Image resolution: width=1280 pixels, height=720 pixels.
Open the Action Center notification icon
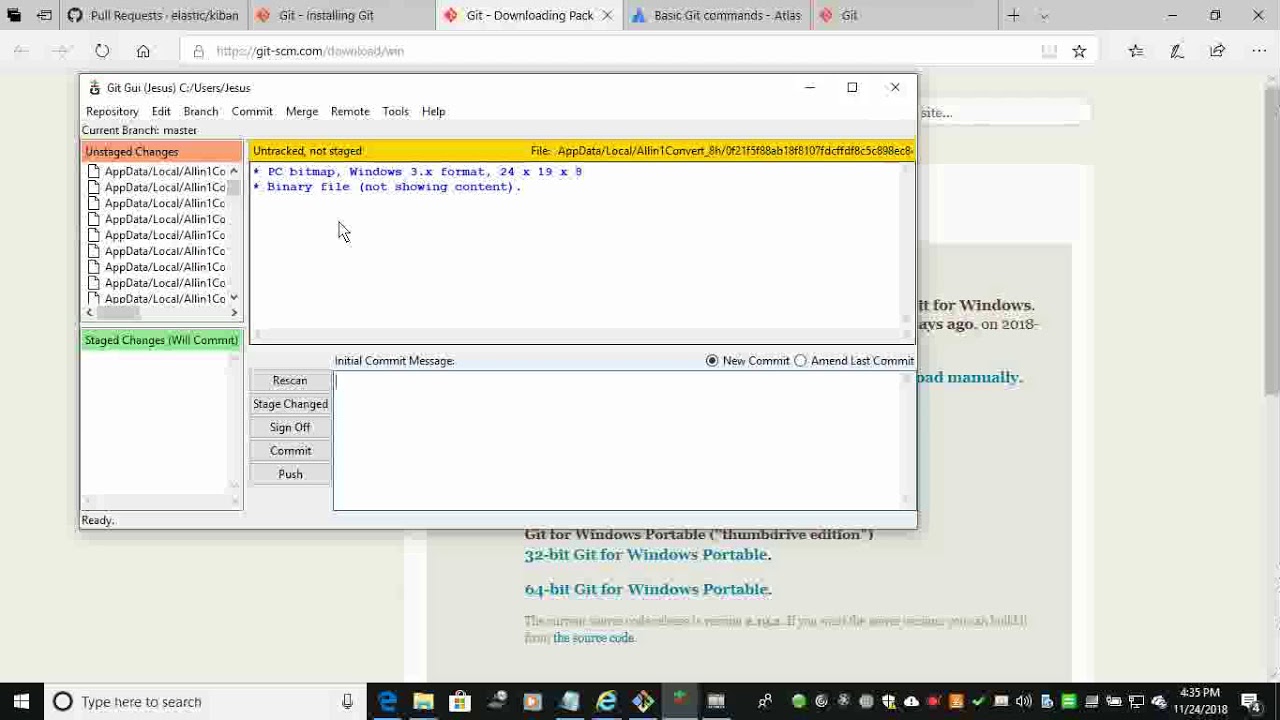tap(1250, 702)
